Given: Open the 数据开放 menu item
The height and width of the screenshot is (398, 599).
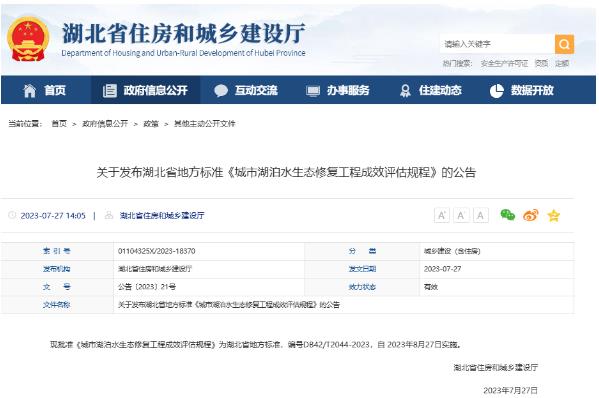Looking at the screenshot, I should pyautogui.click(x=521, y=91).
